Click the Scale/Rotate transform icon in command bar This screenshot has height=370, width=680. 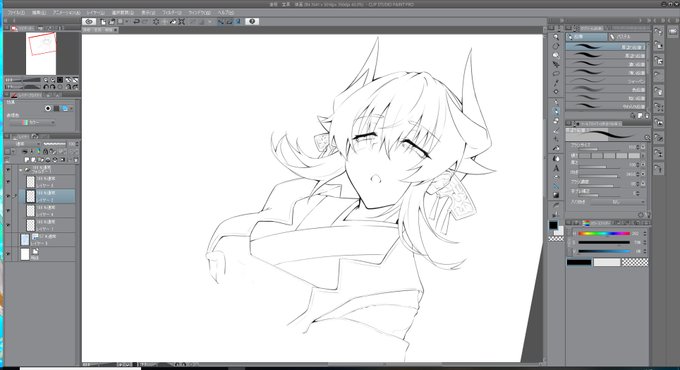click(x=181, y=21)
